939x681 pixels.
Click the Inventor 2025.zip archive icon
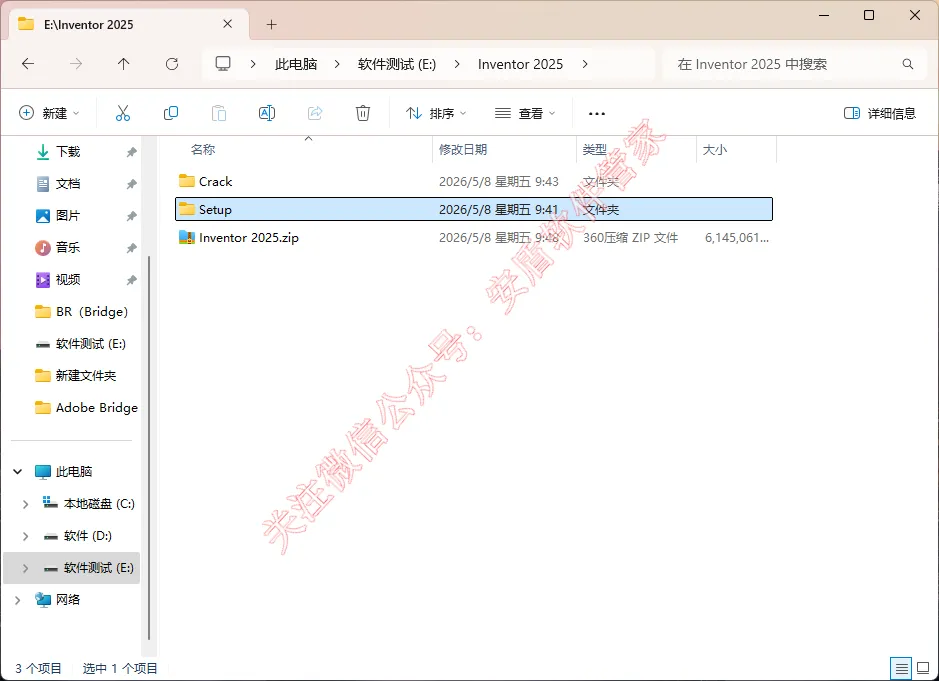point(187,237)
